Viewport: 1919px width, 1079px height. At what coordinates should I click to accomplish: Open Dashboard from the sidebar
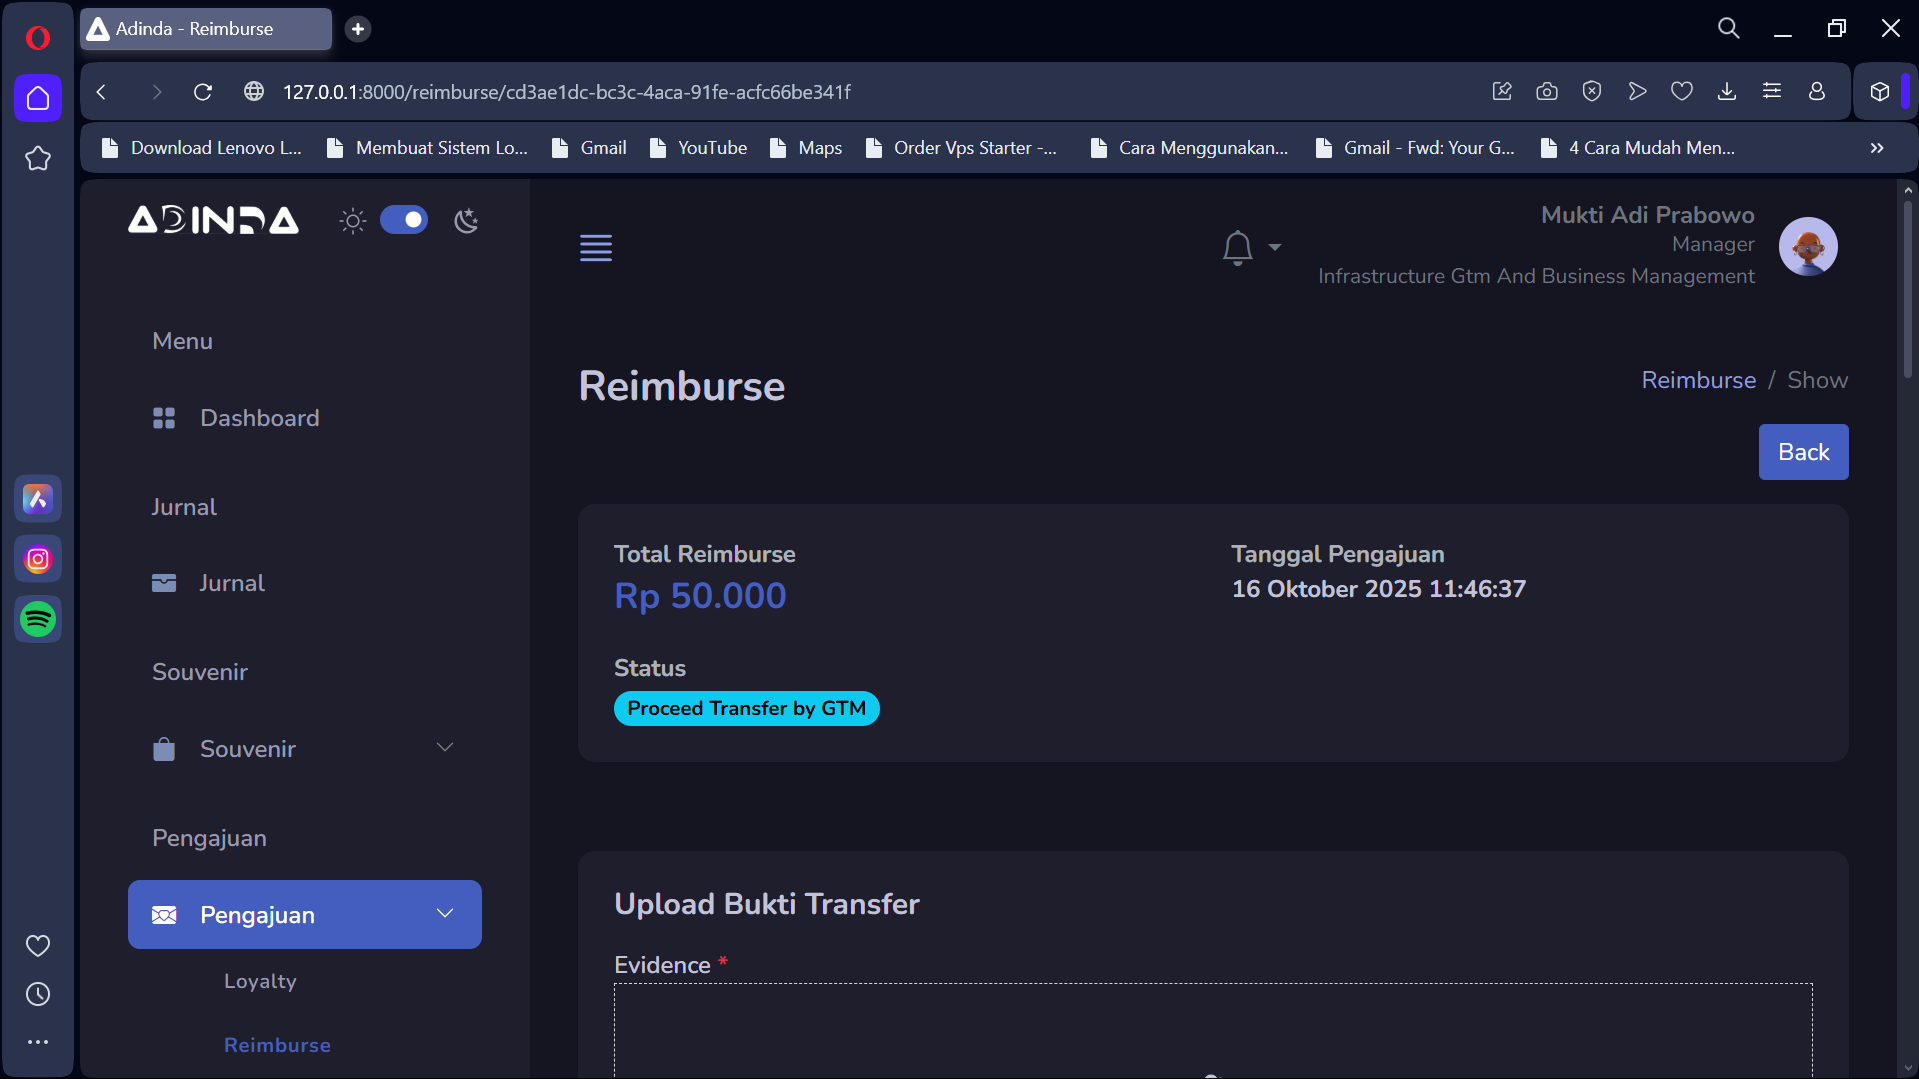tap(259, 418)
